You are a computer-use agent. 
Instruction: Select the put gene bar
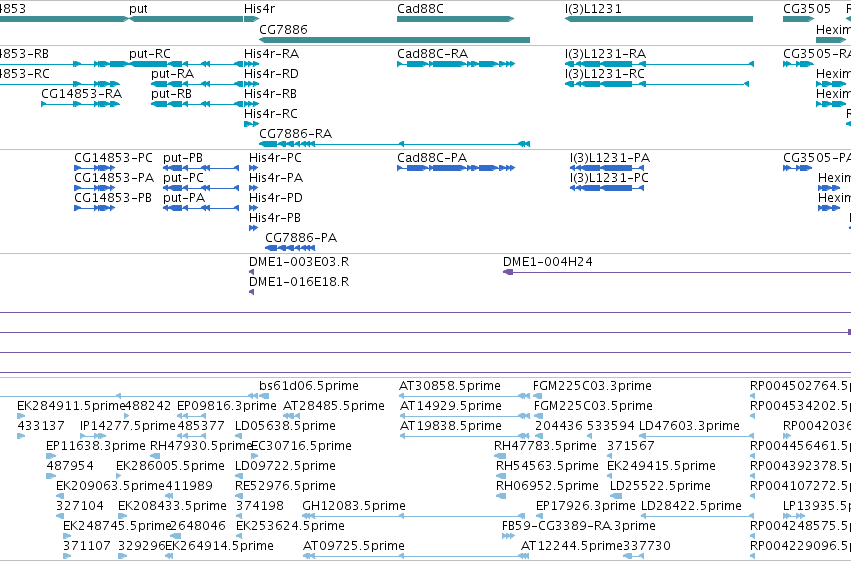pyautogui.click(x=186, y=19)
